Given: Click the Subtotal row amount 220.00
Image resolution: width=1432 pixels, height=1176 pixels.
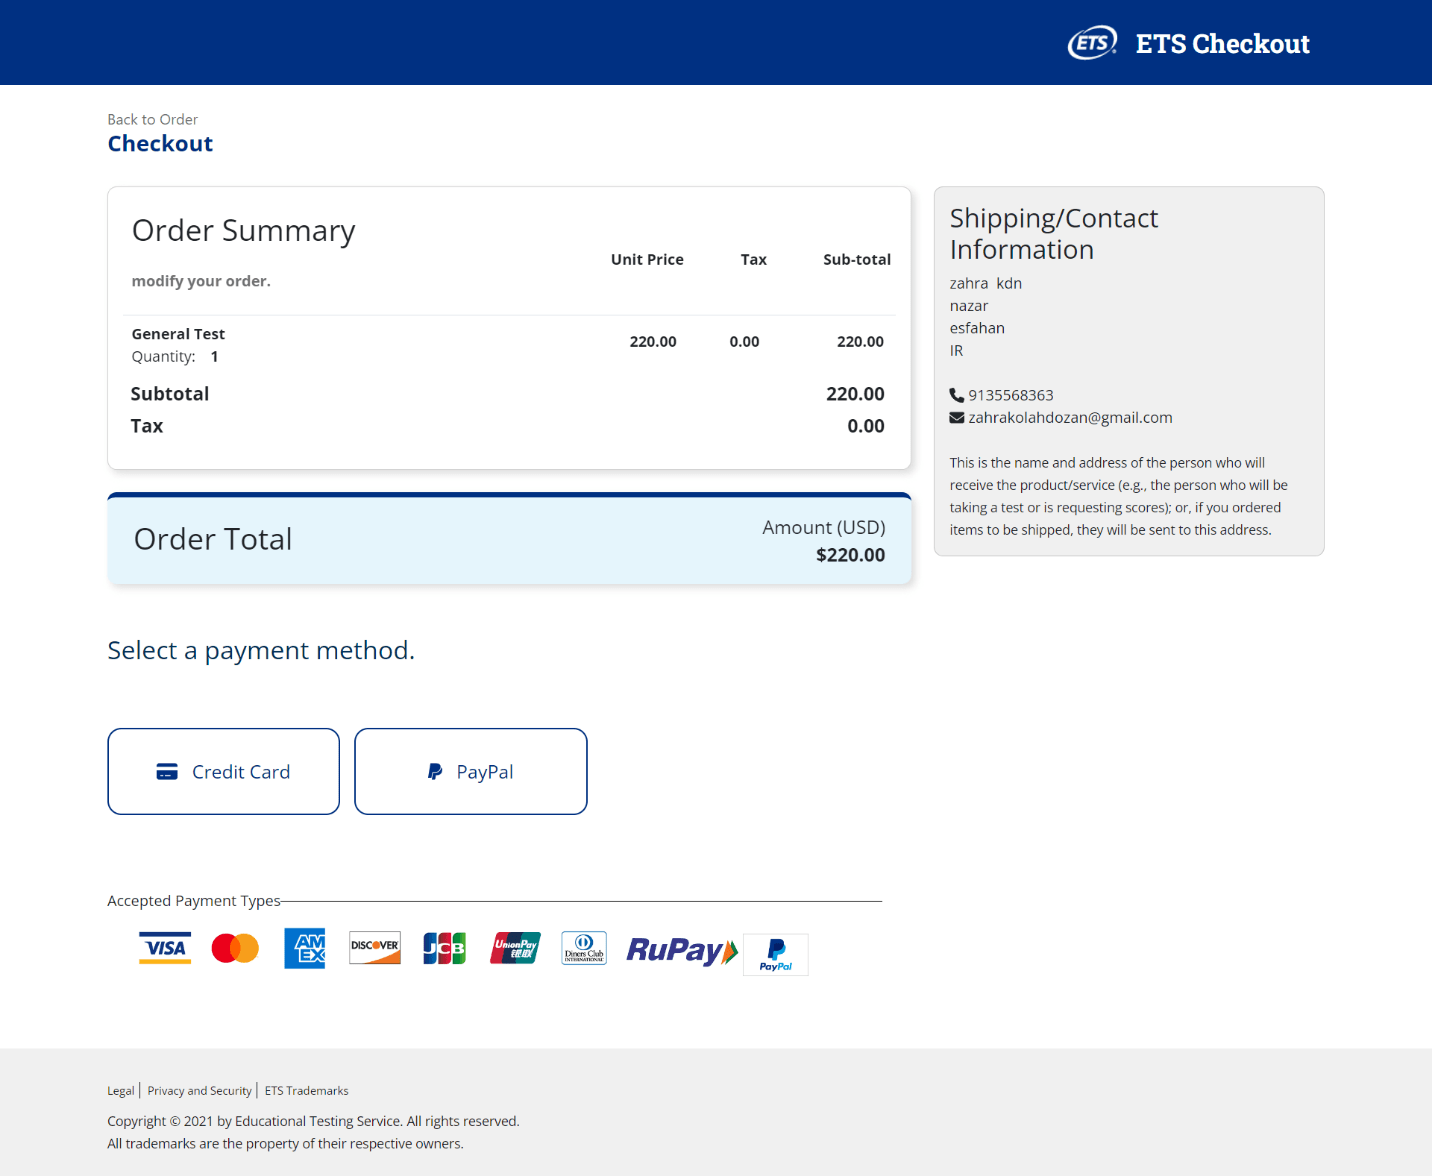Looking at the screenshot, I should click(x=856, y=394).
